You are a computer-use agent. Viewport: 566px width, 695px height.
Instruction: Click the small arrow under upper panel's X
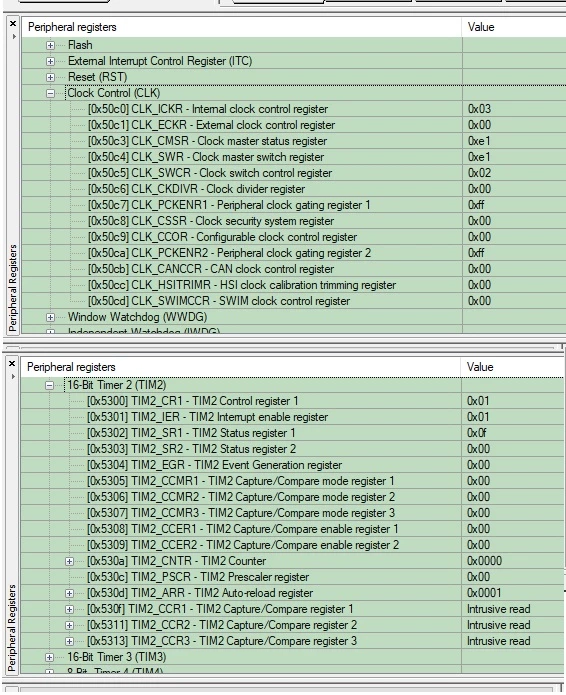[x=14, y=36]
